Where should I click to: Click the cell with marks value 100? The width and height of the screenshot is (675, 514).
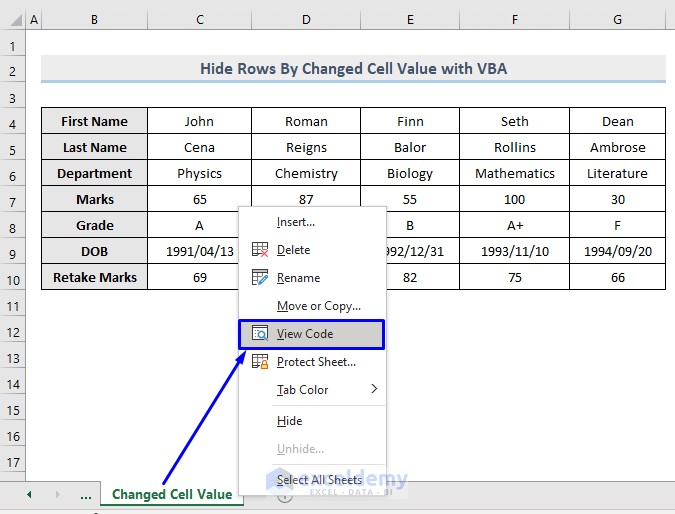coord(514,199)
